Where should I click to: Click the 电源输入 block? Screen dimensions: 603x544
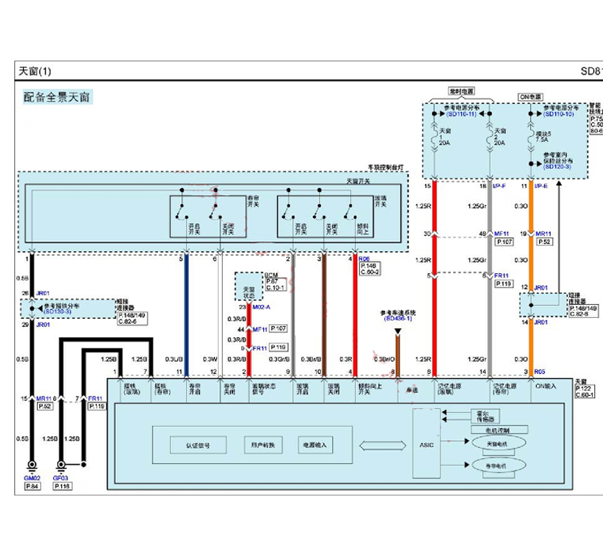pos(315,445)
